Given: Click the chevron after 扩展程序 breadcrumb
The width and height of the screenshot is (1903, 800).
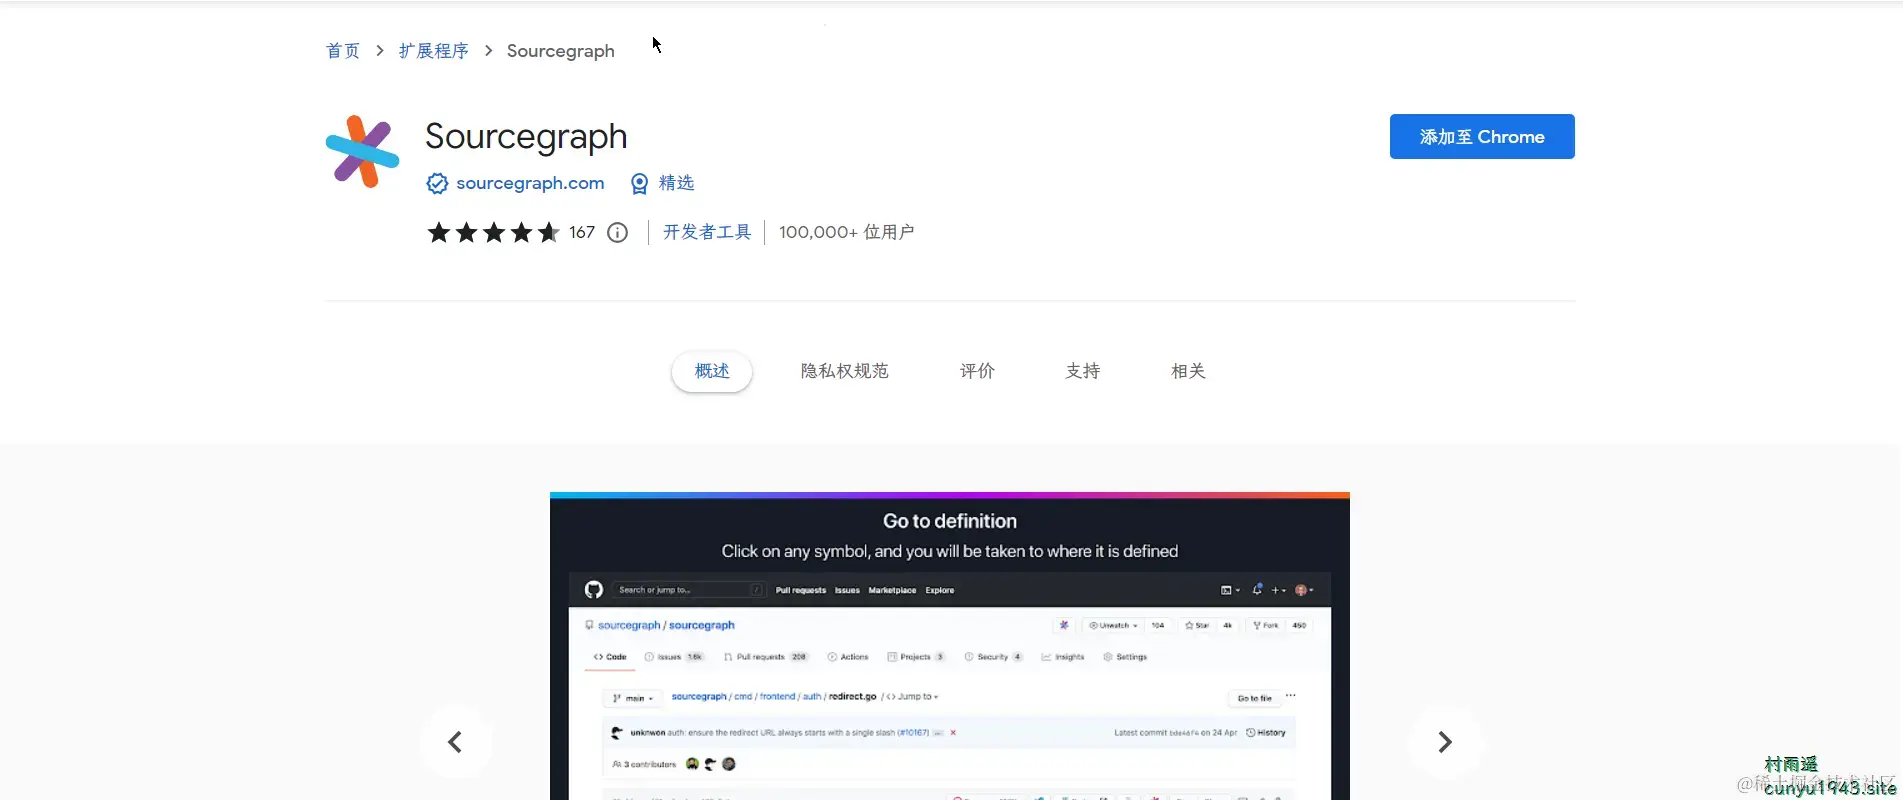Looking at the screenshot, I should tap(488, 50).
